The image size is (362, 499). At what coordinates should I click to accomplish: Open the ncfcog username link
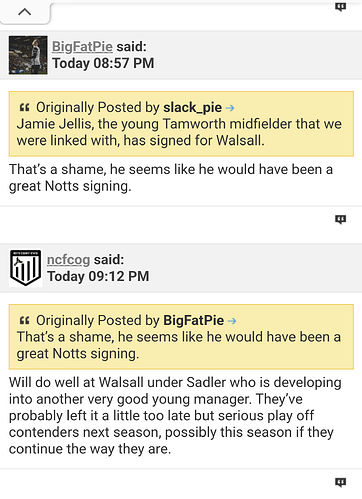click(x=68, y=260)
